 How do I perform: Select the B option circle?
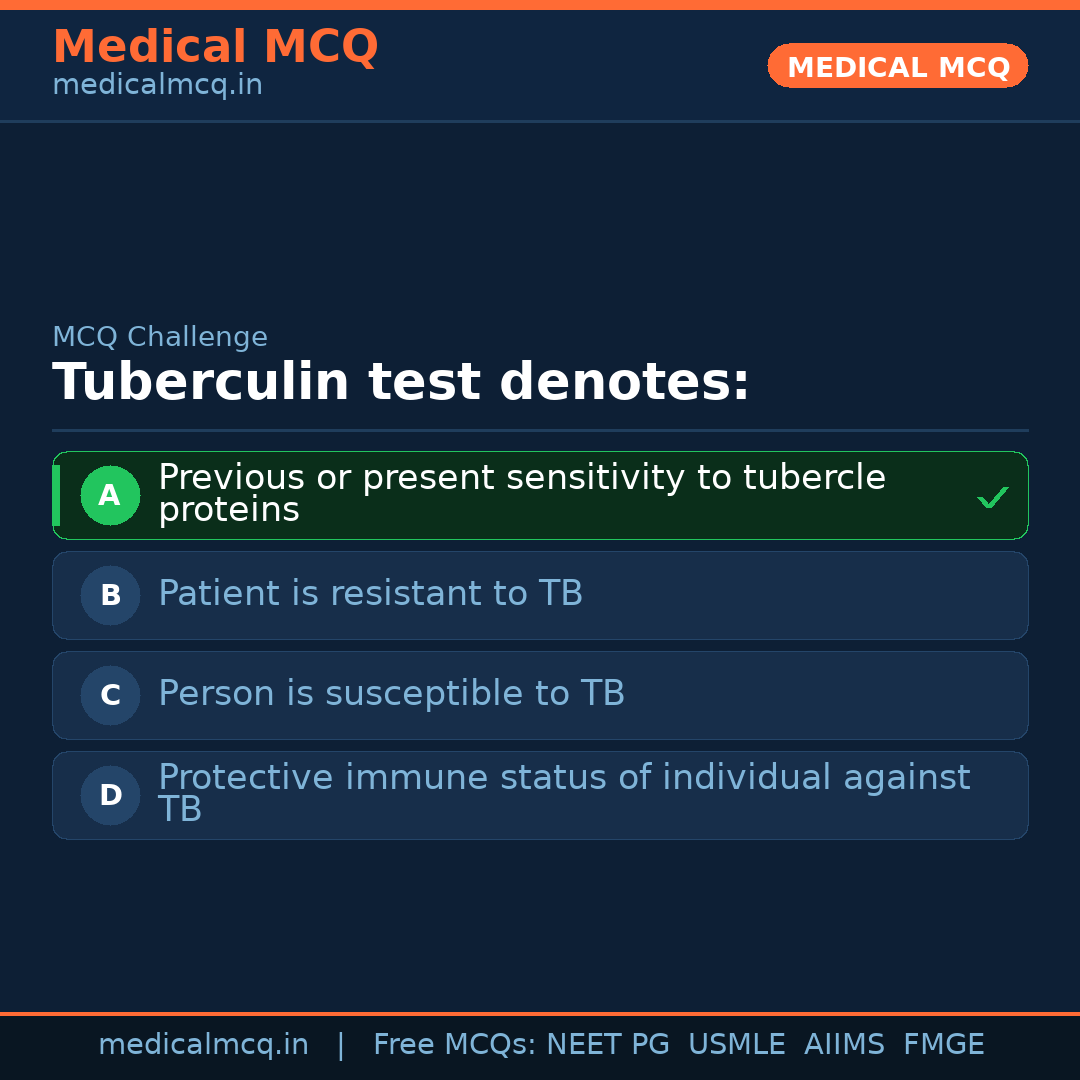(110, 595)
